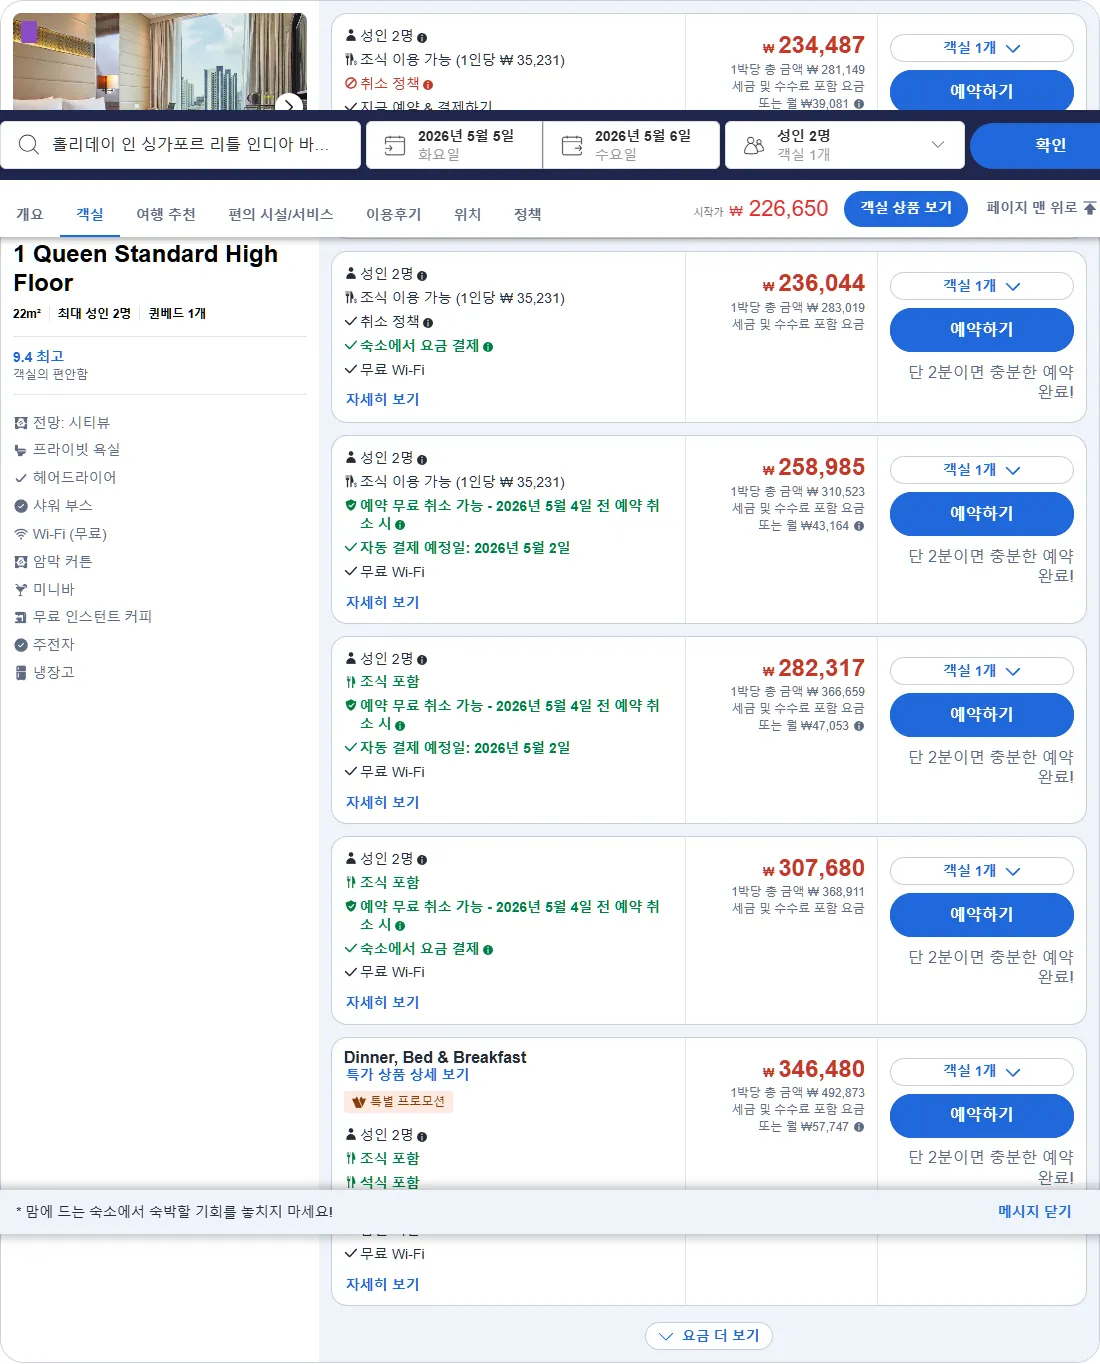
Task: Open 객실 1개 dropdown for ₩234,487 offer
Action: click(x=982, y=48)
